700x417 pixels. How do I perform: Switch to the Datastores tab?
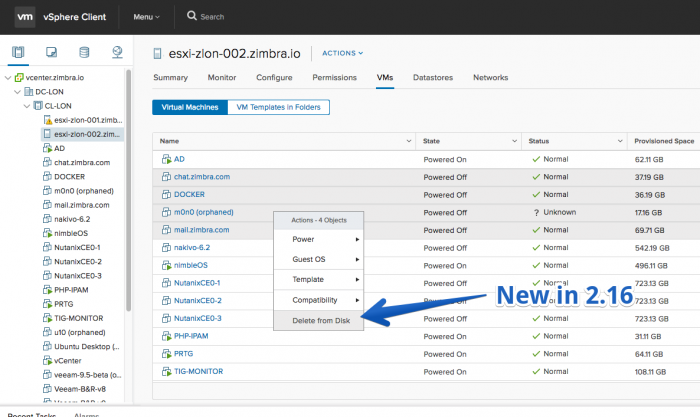click(433, 78)
